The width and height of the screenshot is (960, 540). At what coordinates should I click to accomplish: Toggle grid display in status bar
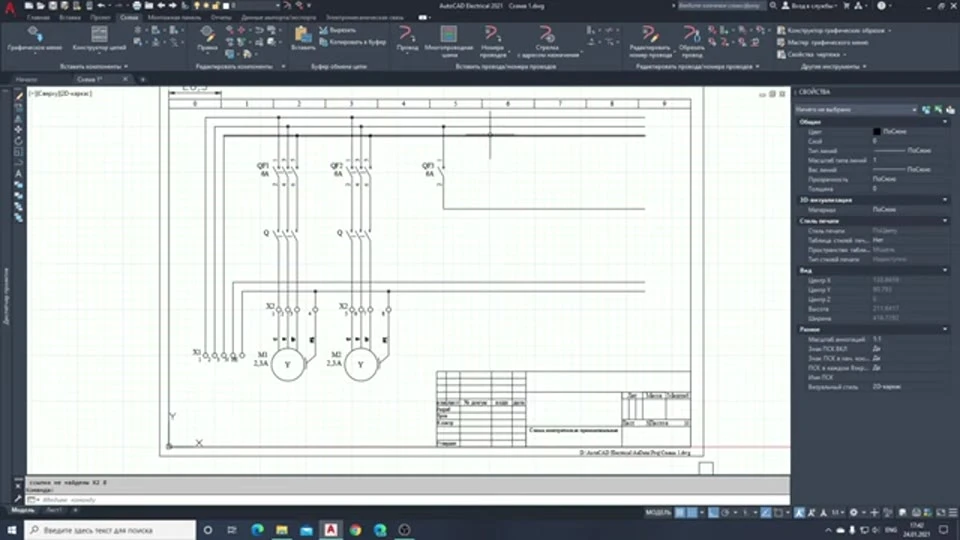tap(680, 512)
